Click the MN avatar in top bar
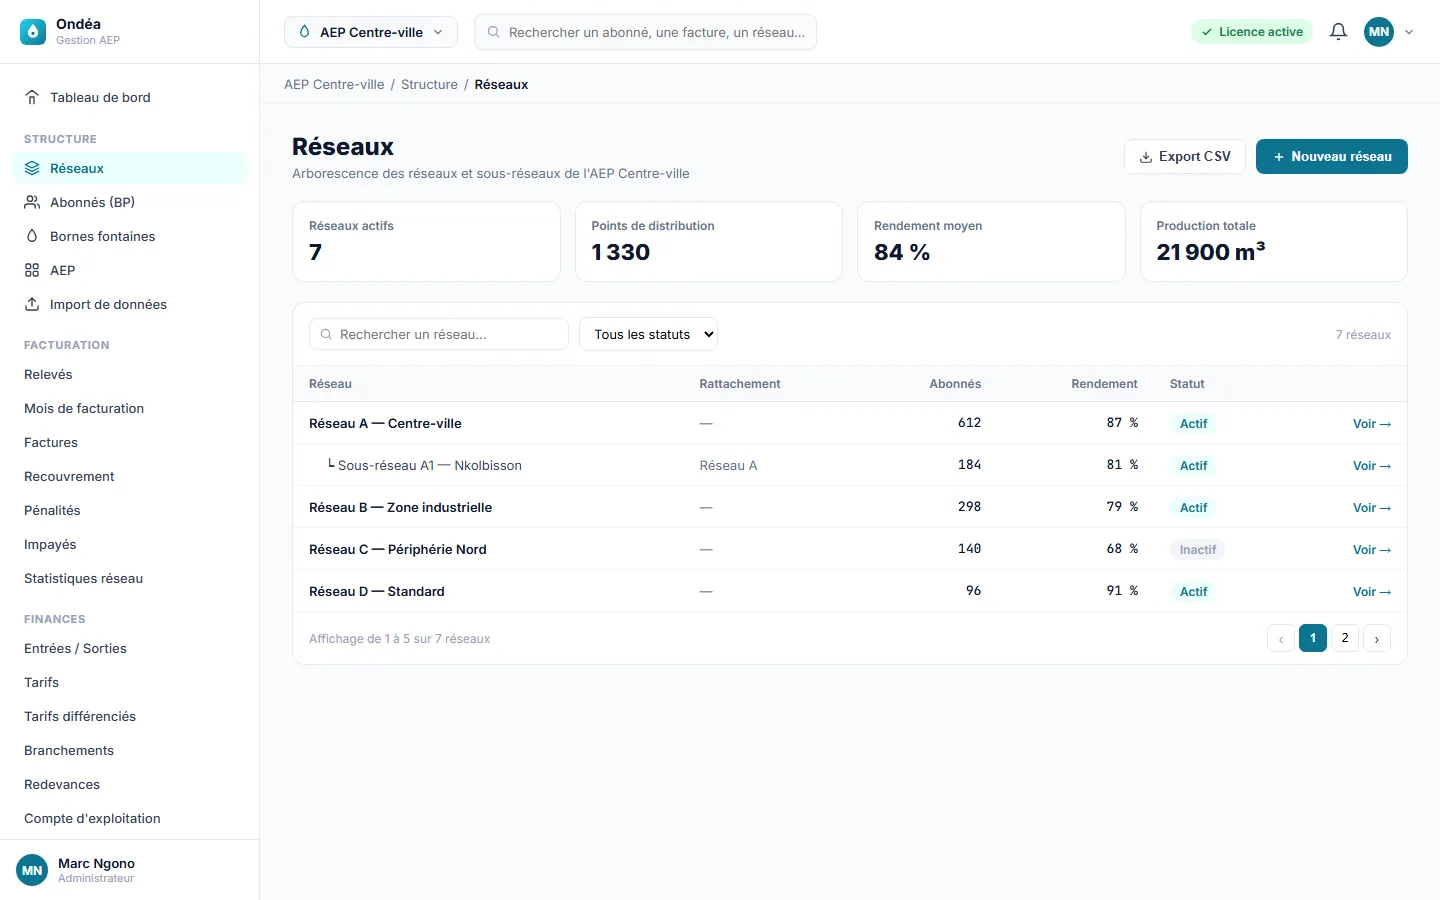 (x=1379, y=32)
